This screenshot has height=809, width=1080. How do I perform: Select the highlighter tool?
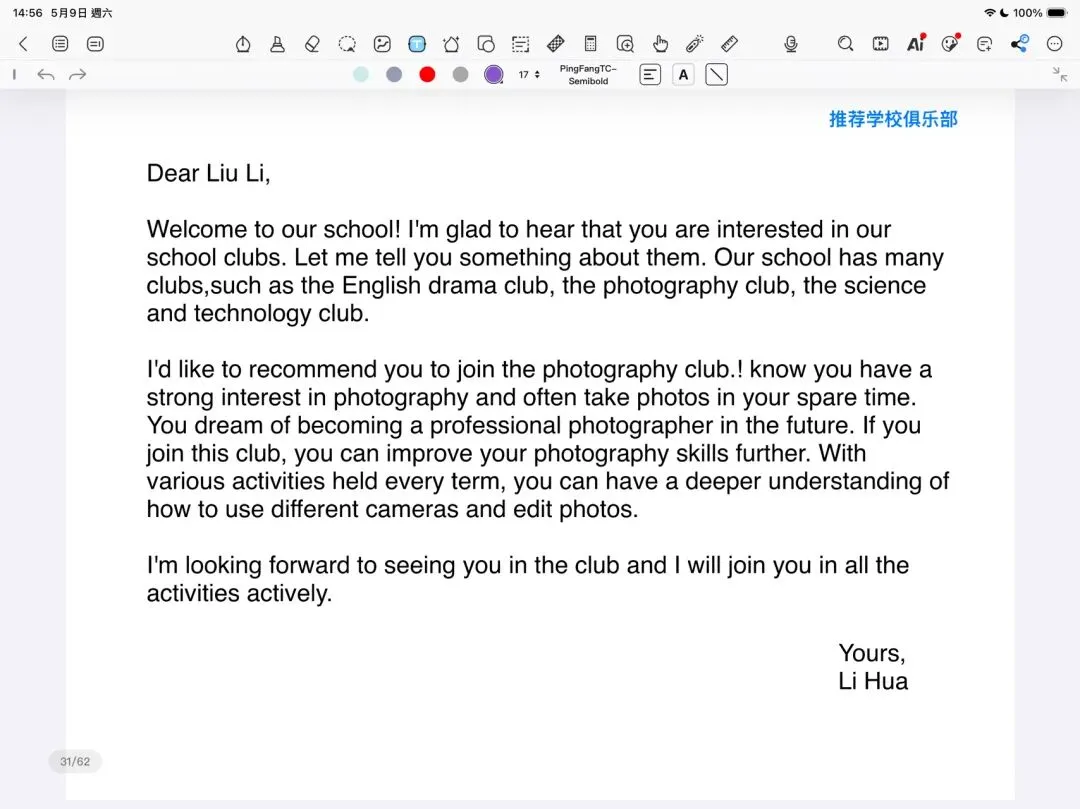point(278,44)
